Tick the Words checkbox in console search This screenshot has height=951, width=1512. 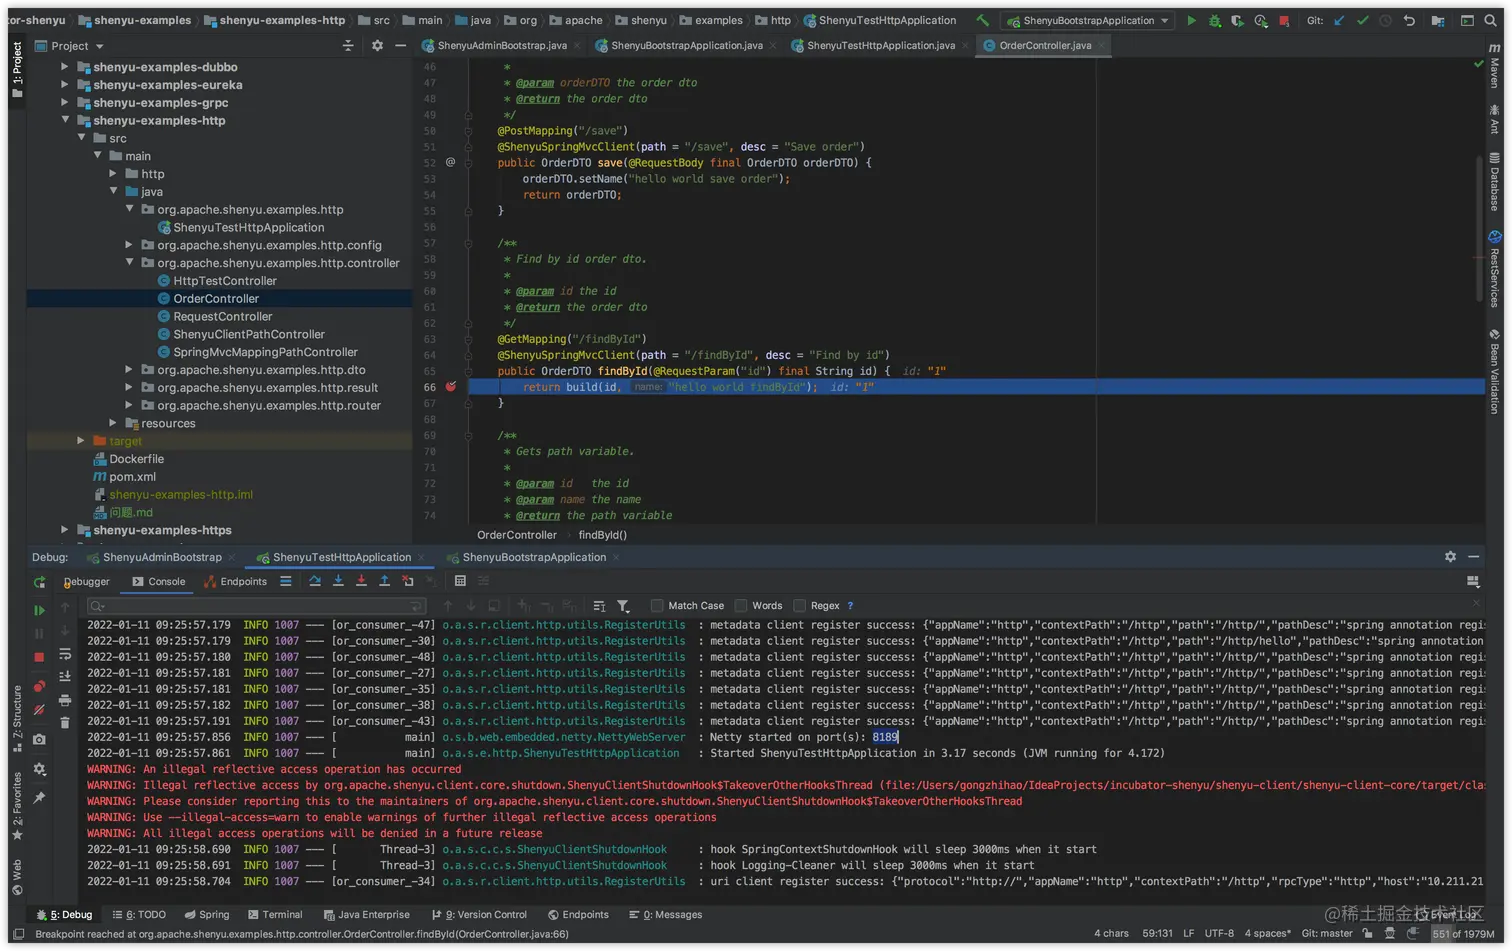tap(741, 605)
